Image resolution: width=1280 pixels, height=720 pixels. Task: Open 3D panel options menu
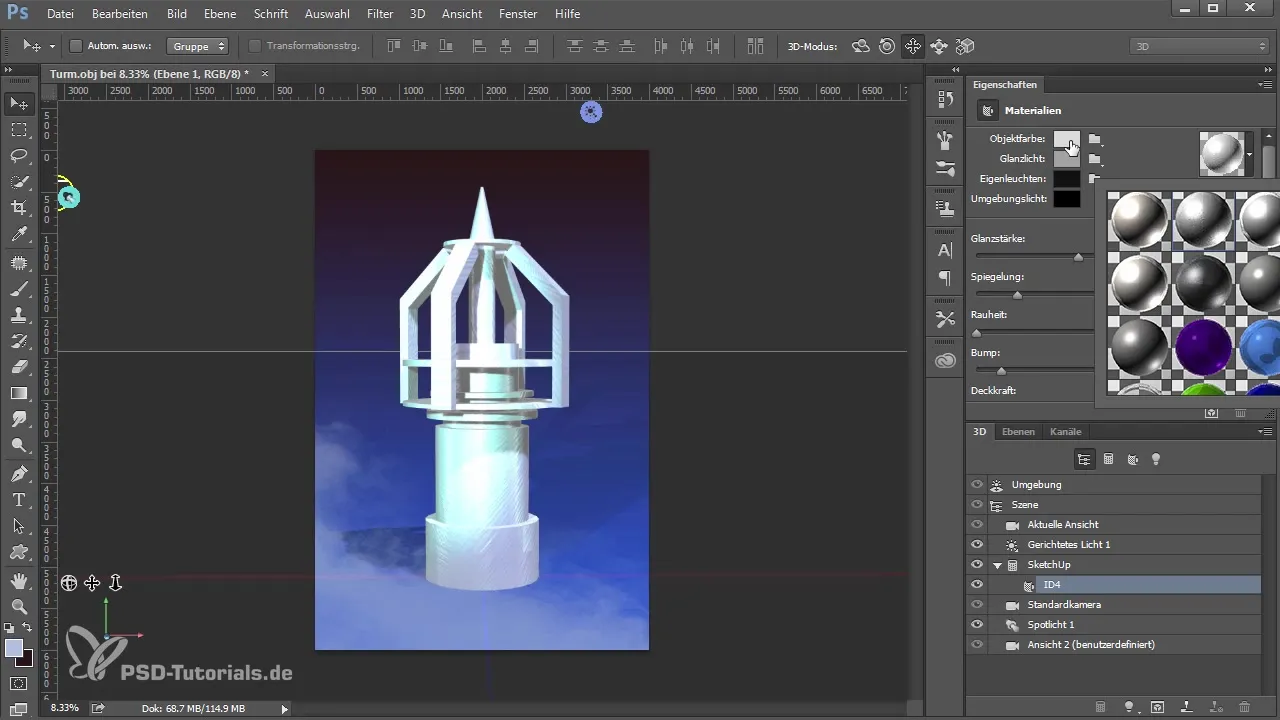coord(1266,432)
